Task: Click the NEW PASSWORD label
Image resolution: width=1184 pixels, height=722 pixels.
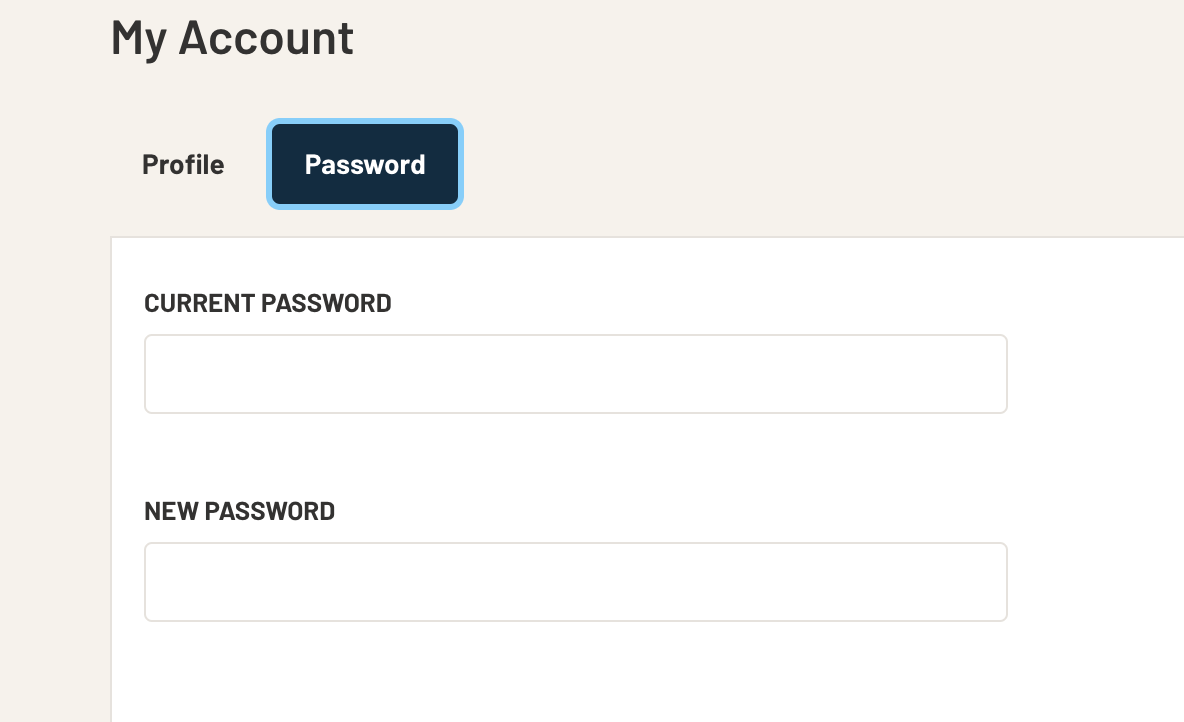Action: coord(240,512)
